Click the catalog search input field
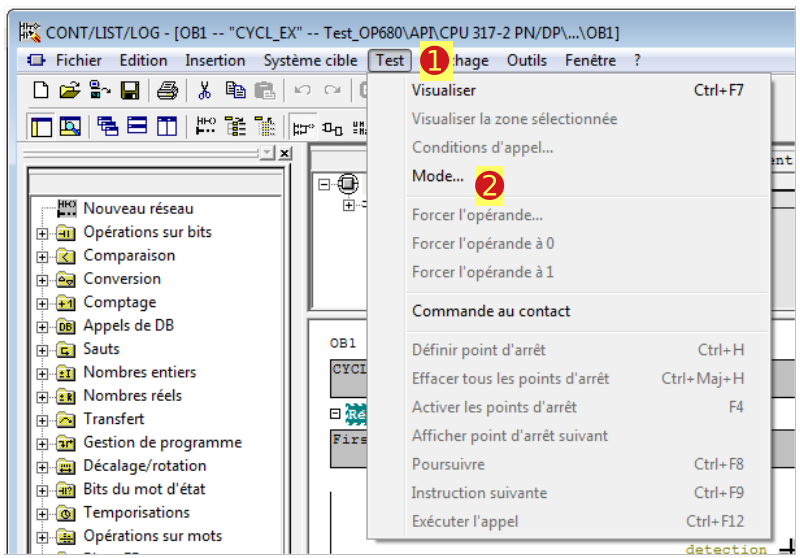Viewport: 800px width, 558px height. (x=155, y=184)
